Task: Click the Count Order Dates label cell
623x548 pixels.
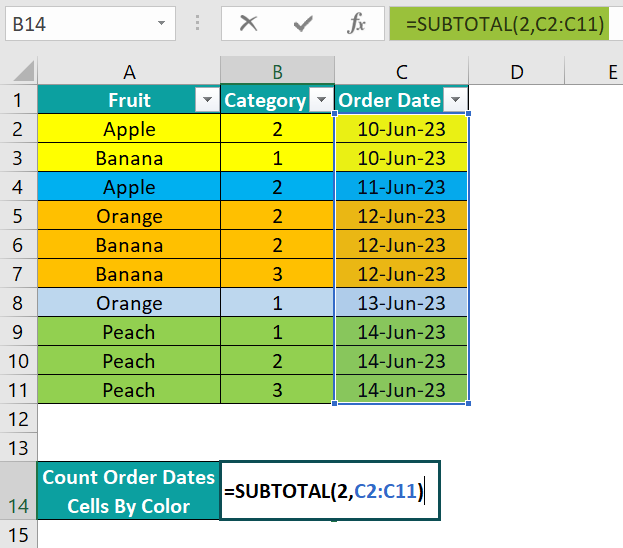Action: coord(128,491)
